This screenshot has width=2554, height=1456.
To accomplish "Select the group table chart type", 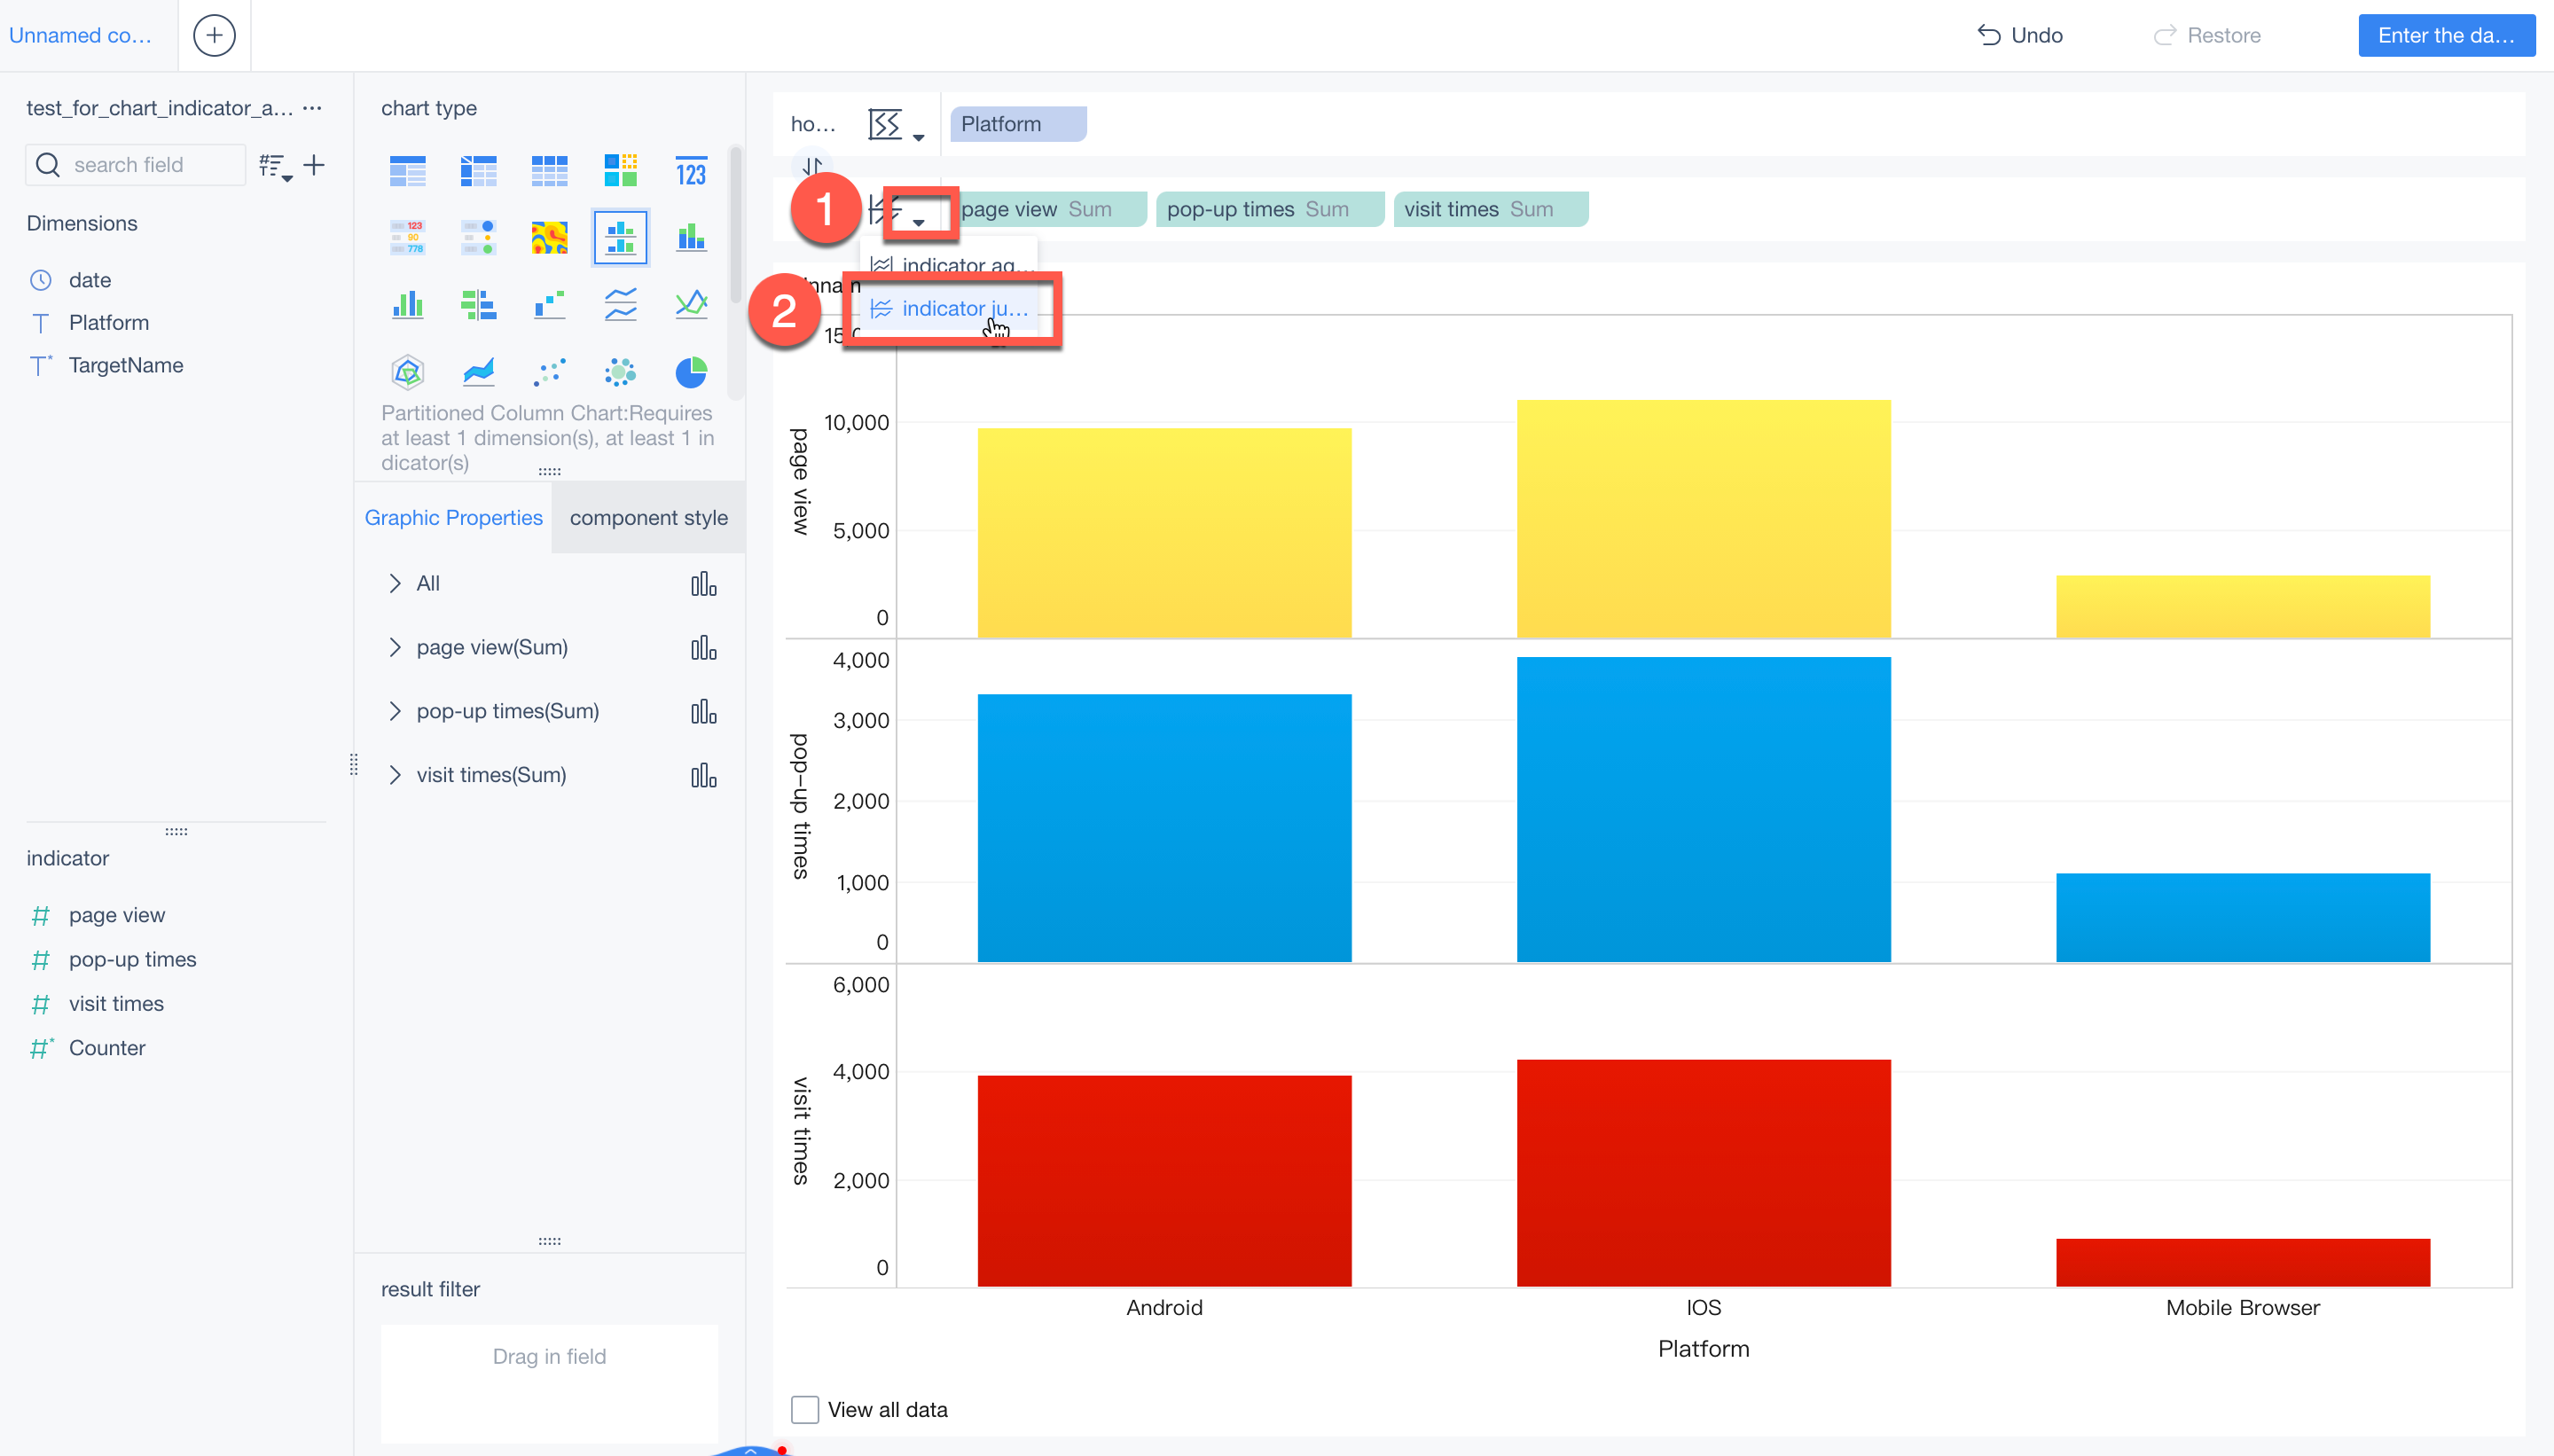I will click(x=407, y=172).
